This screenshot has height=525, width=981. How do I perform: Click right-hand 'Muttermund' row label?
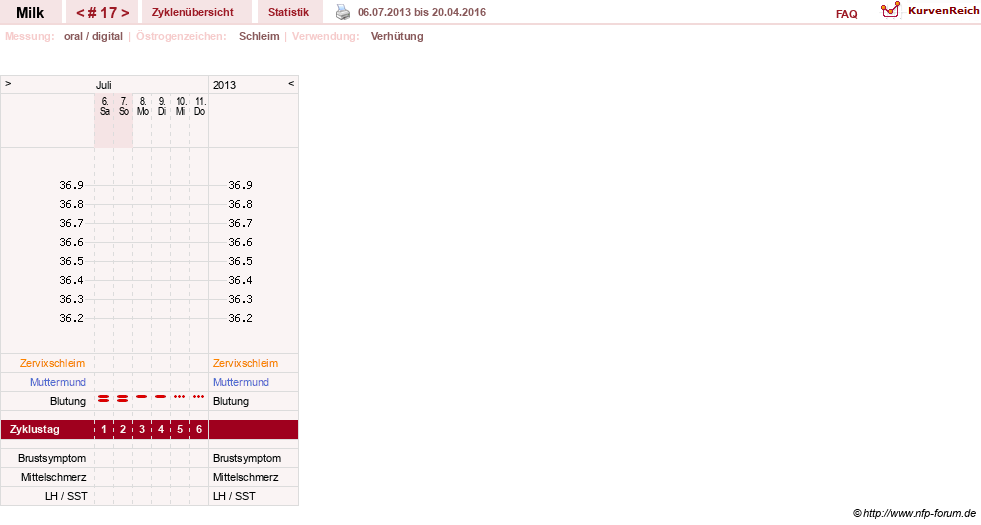click(241, 382)
